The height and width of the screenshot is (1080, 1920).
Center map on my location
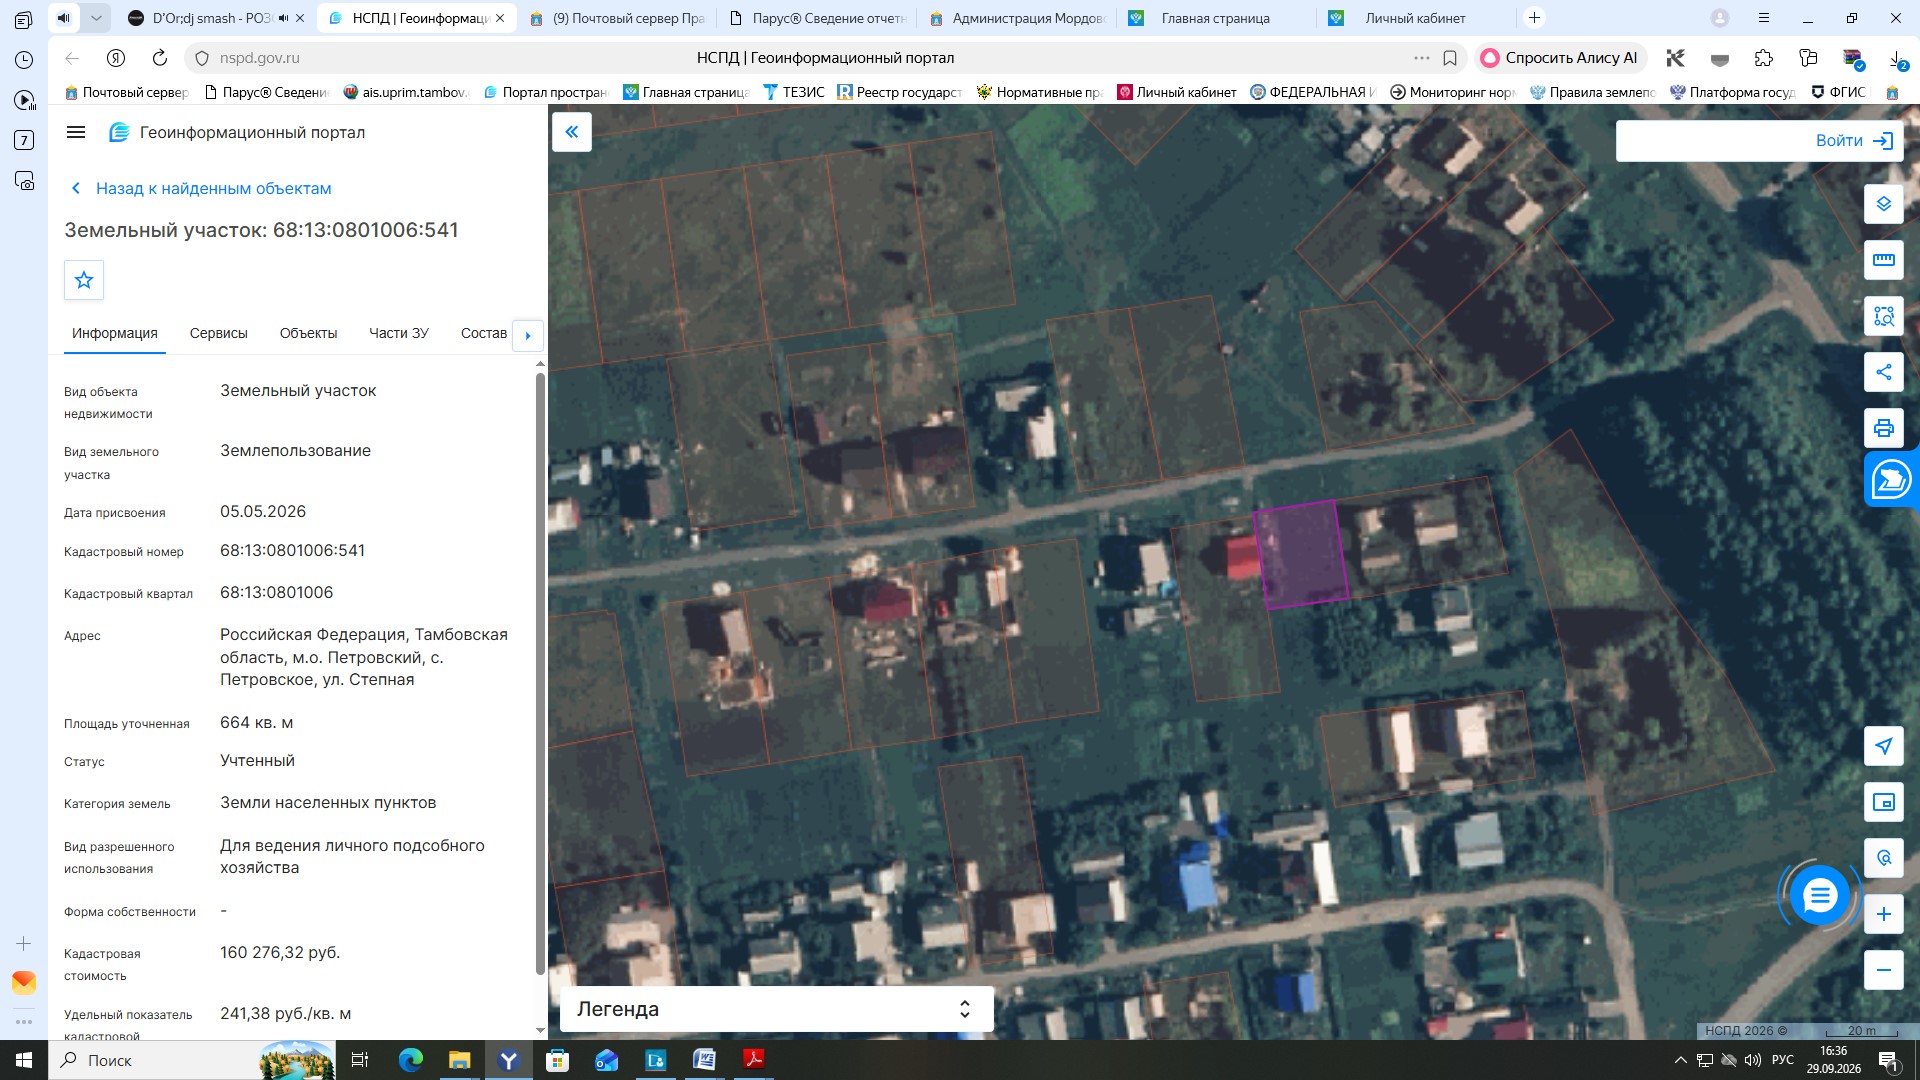tap(1884, 746)
